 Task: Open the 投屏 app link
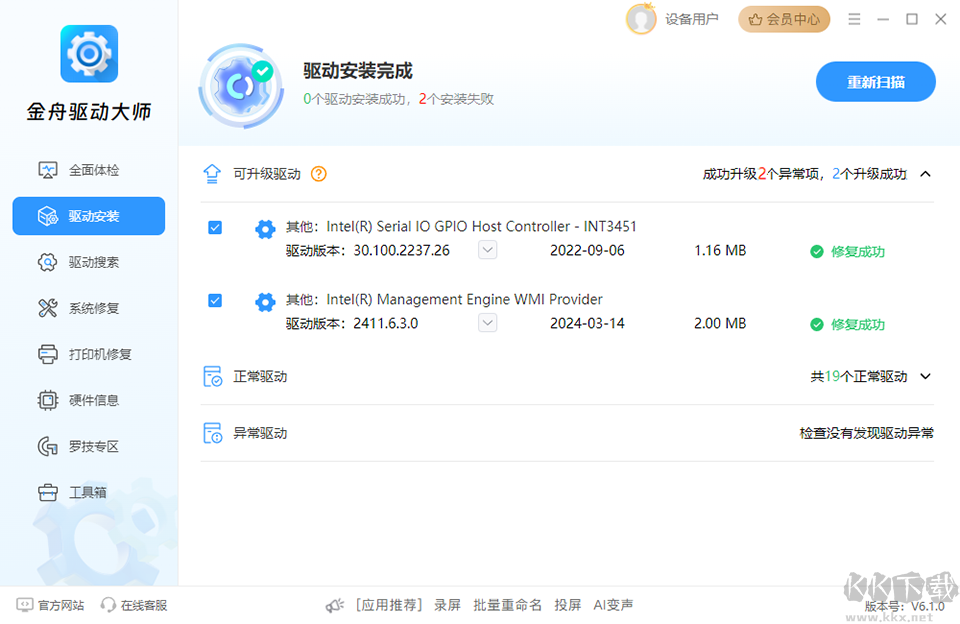(x=568, y=605)
